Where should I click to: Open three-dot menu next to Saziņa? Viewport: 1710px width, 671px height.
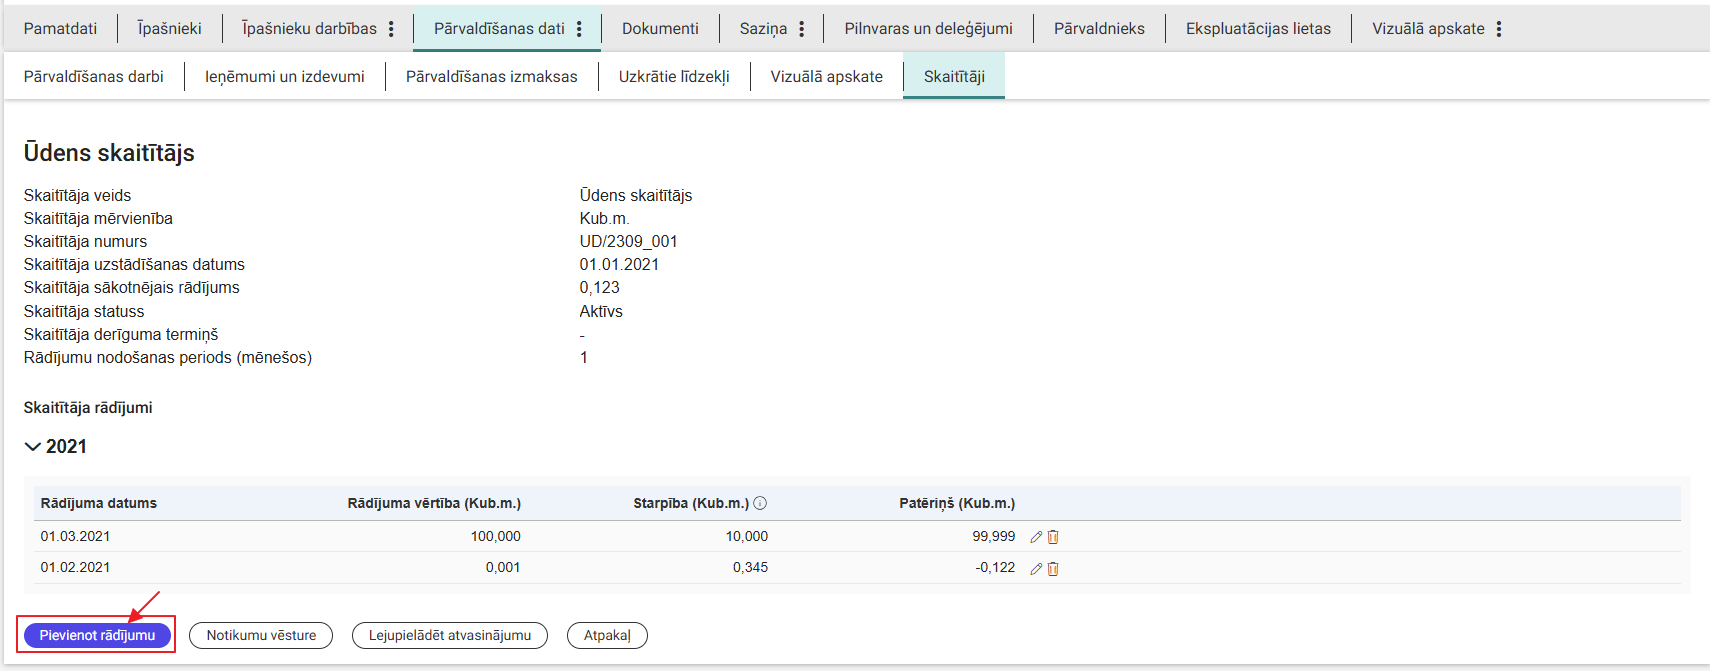click(801, 29)
